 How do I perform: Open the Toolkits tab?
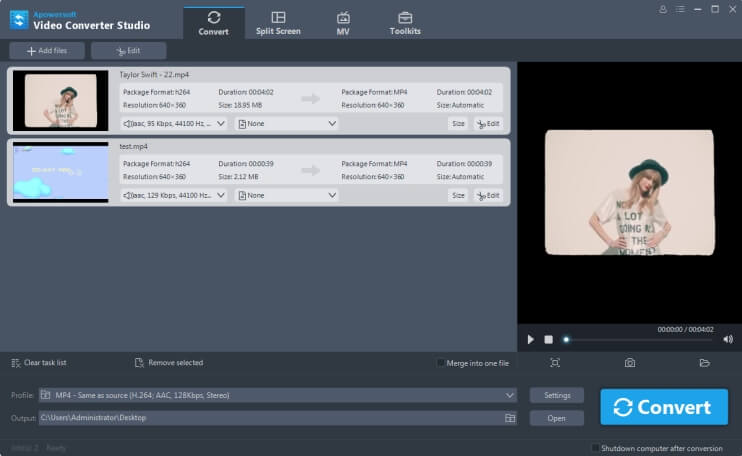point(405,23)
